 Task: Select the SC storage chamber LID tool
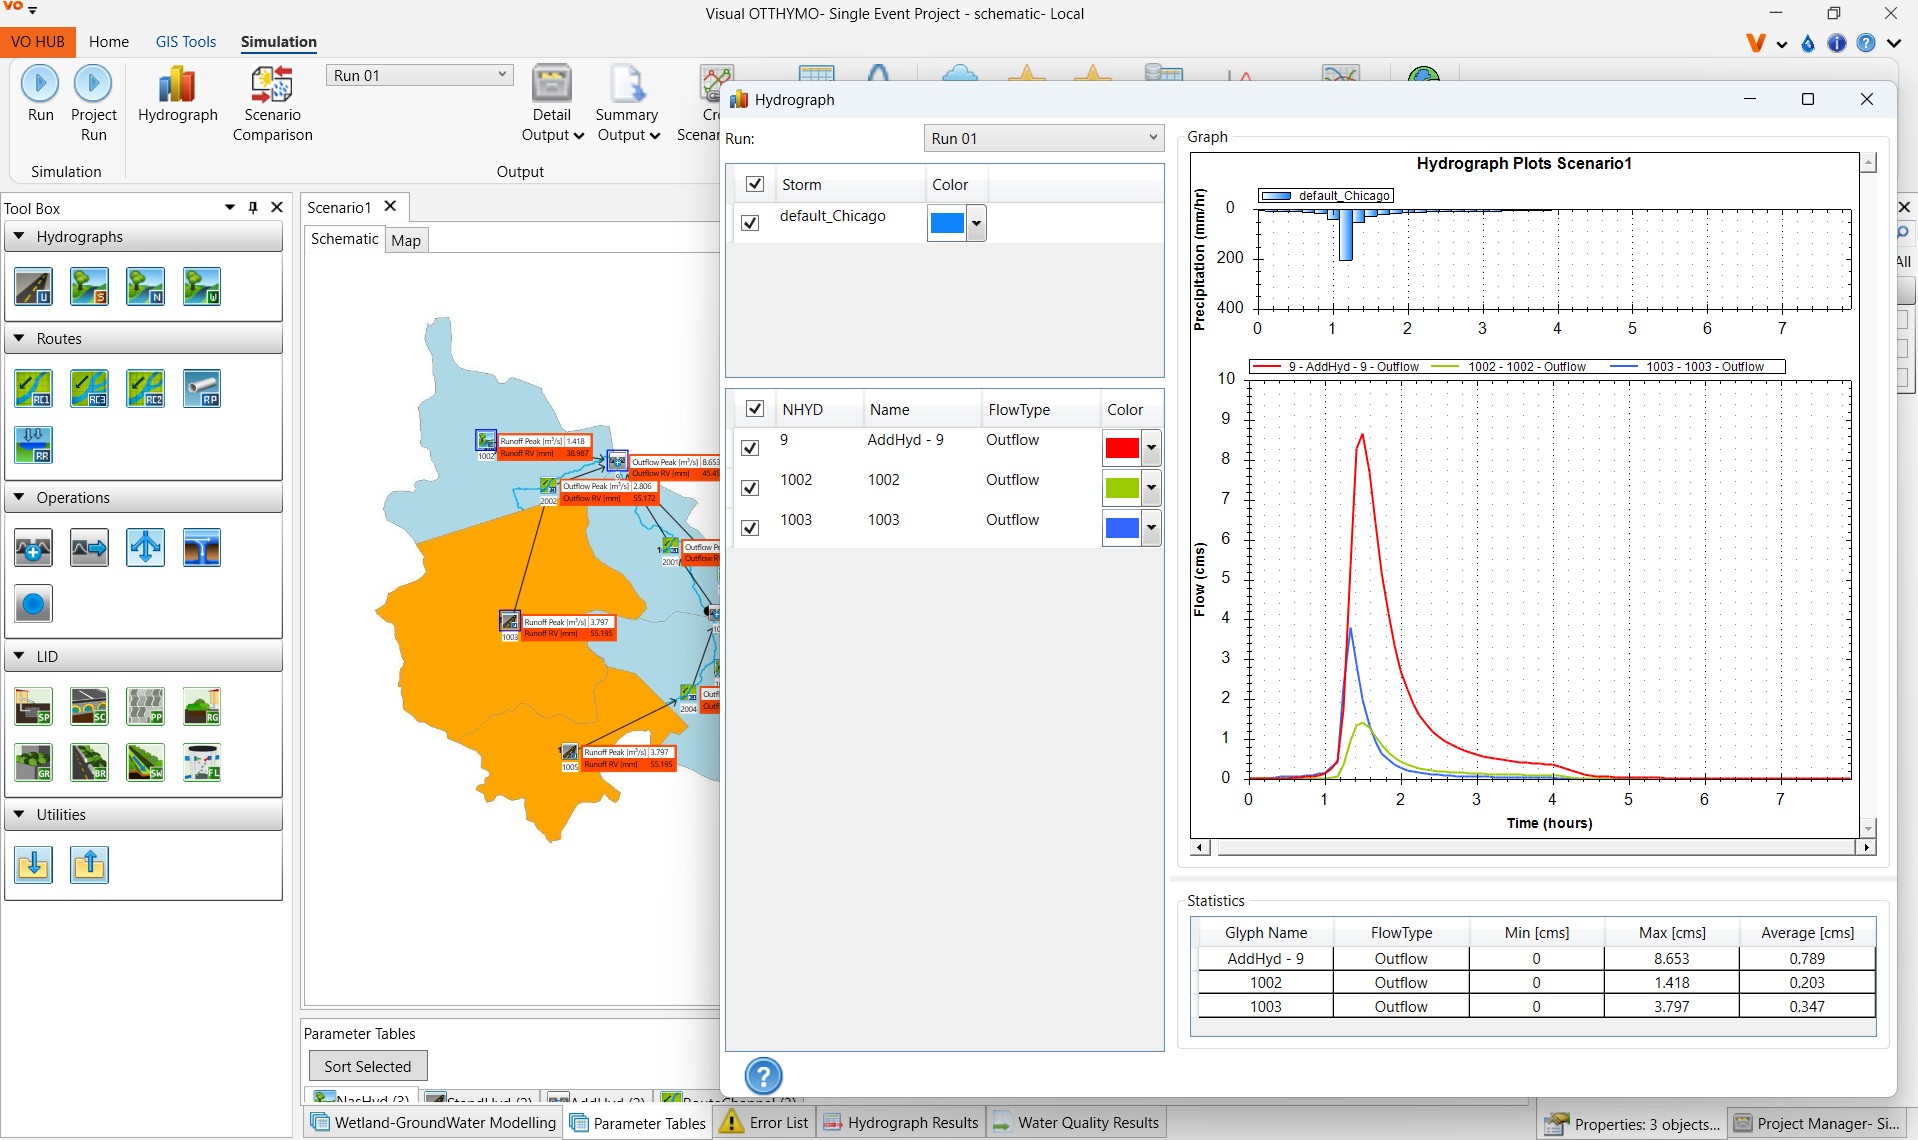click(89, 707)
